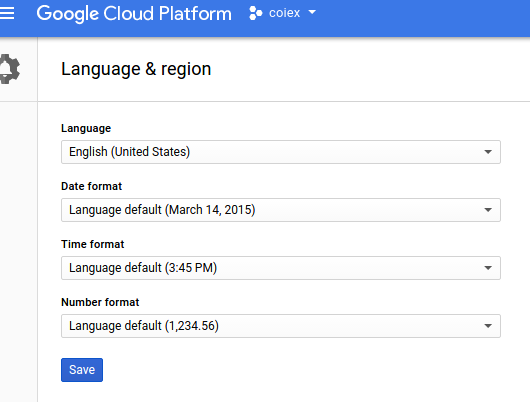
Task: Open the hamburger navigation menu
Action: [6, 13]
